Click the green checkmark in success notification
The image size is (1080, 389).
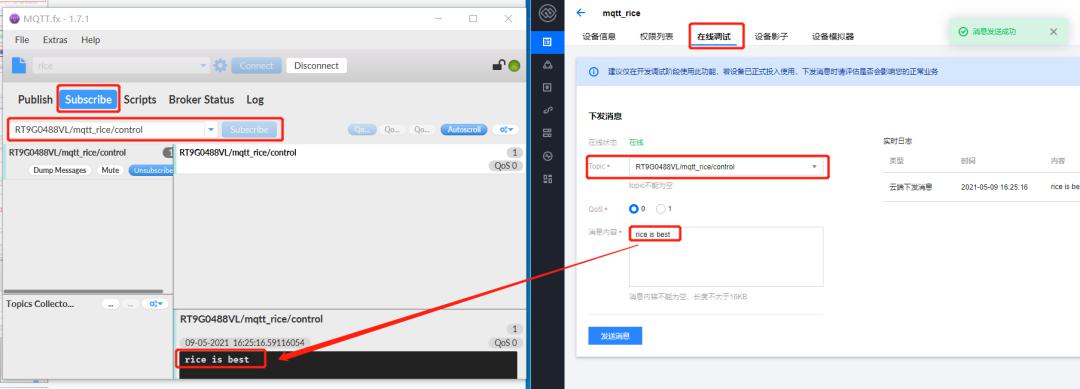[963, 32]
